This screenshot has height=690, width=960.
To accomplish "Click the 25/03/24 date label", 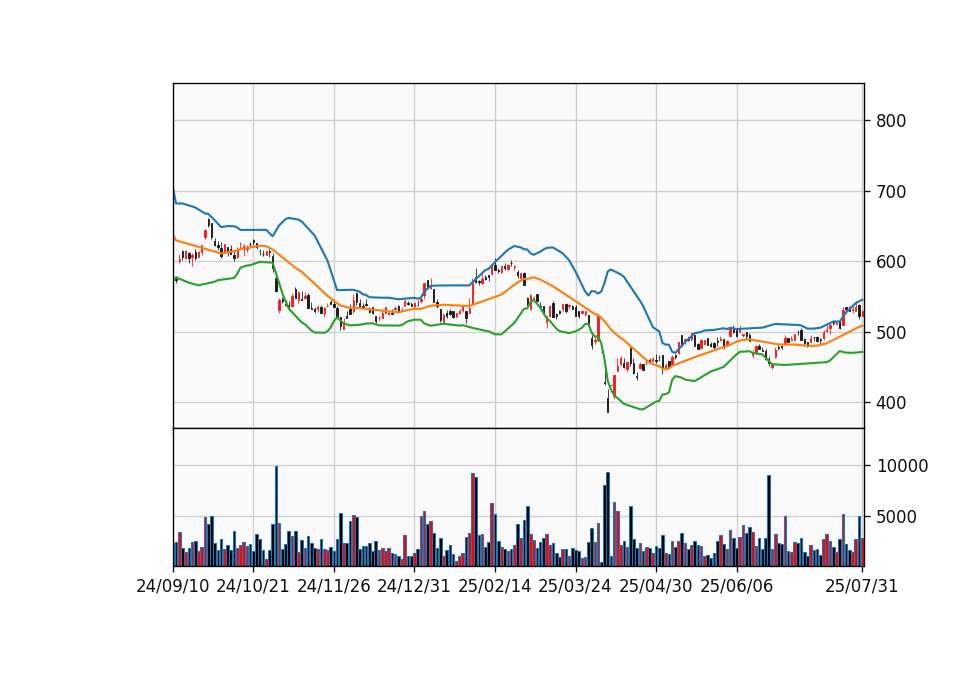I will pyautogui.click(x=575, y=587).
